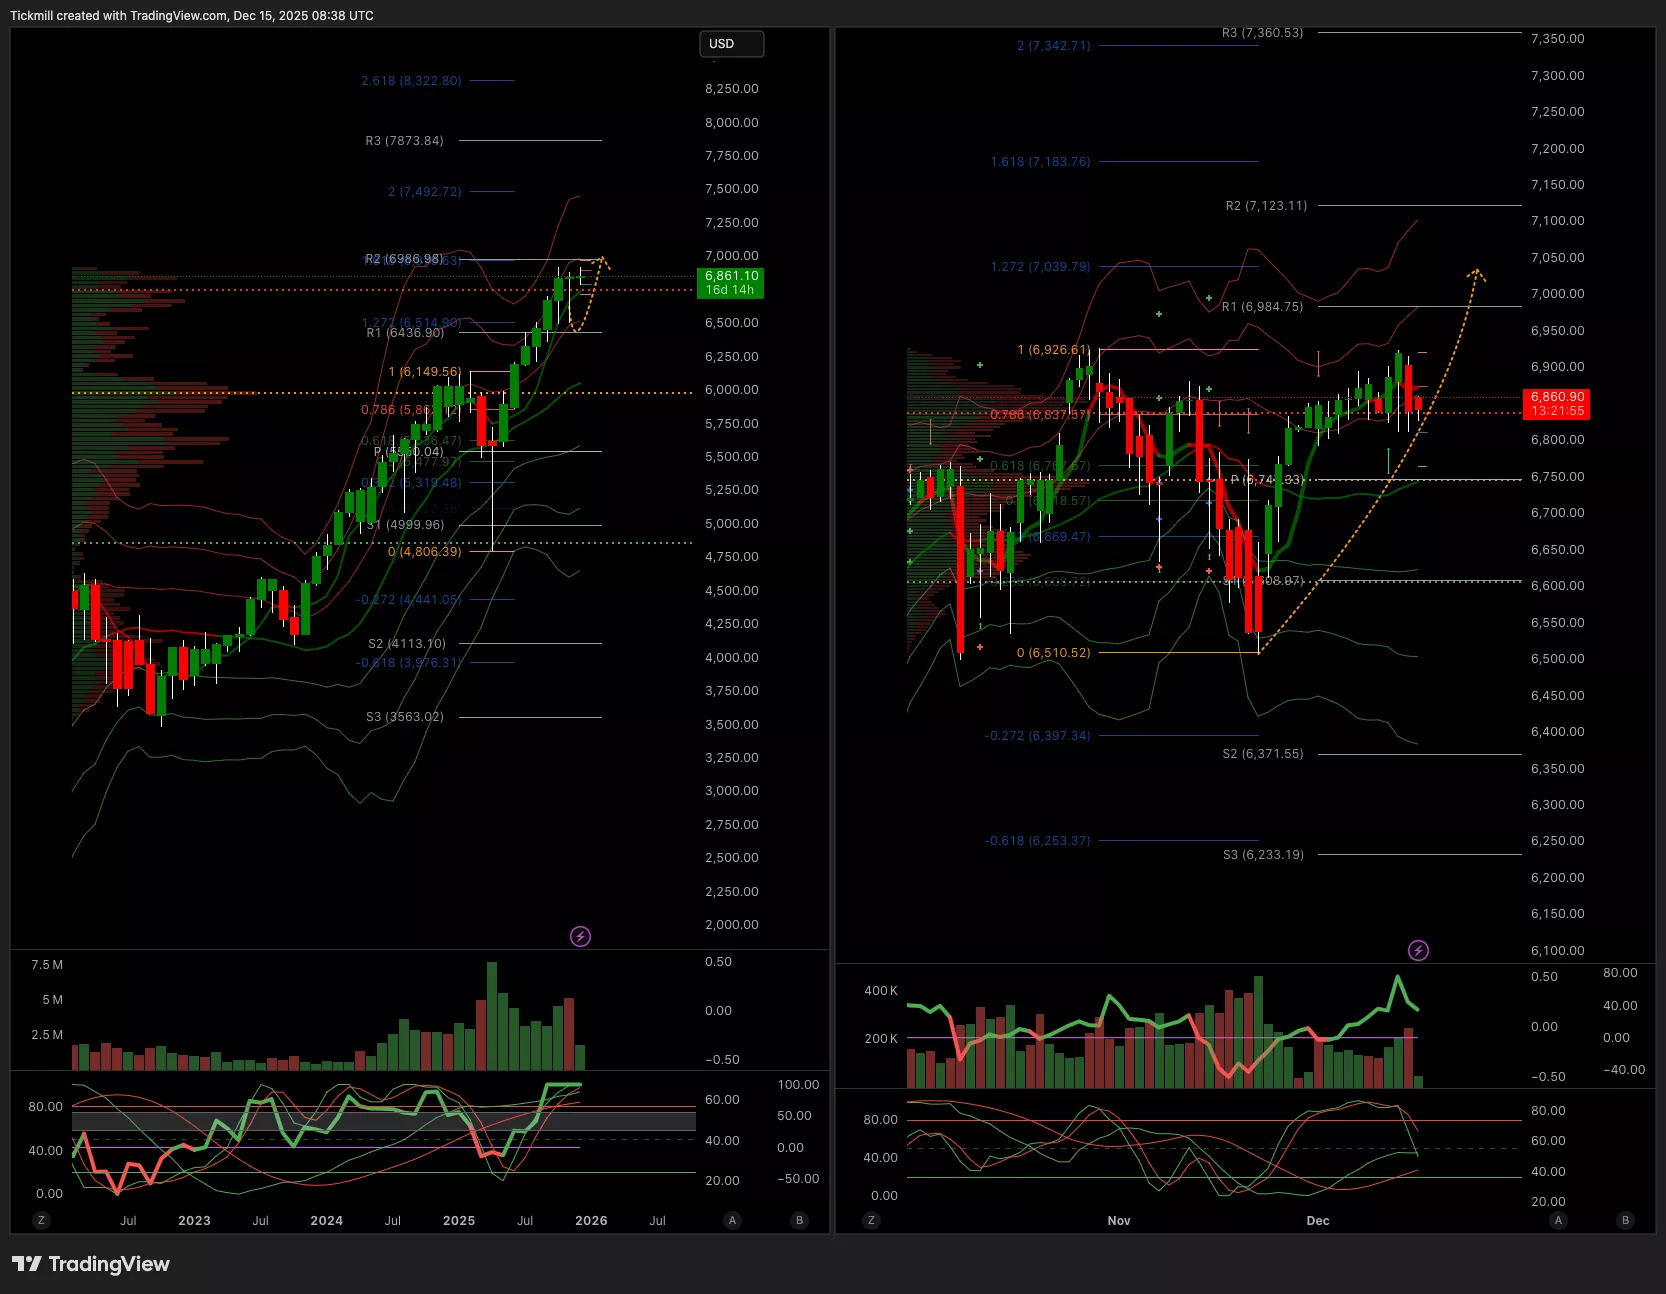Toggle the B scale button on left chart

pos(799,1220)
